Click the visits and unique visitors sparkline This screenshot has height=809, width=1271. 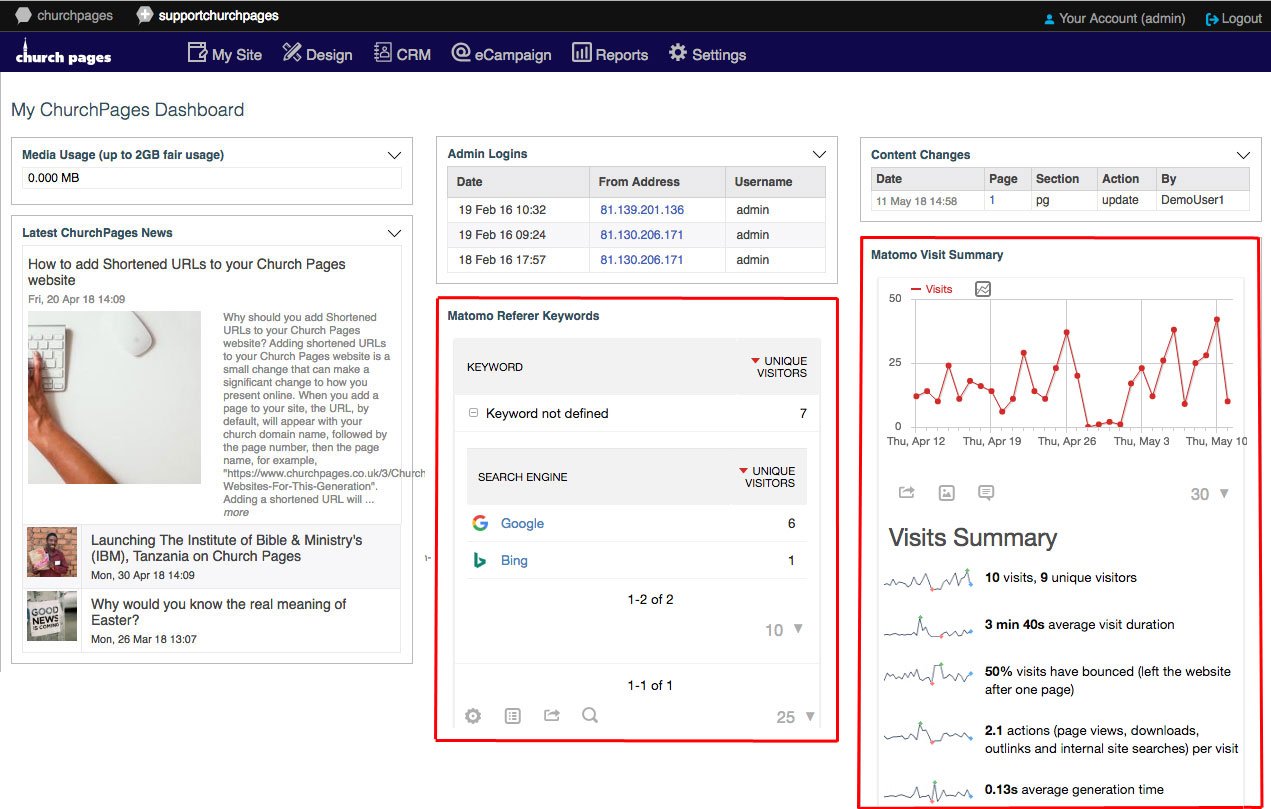[x=928, y=579]
